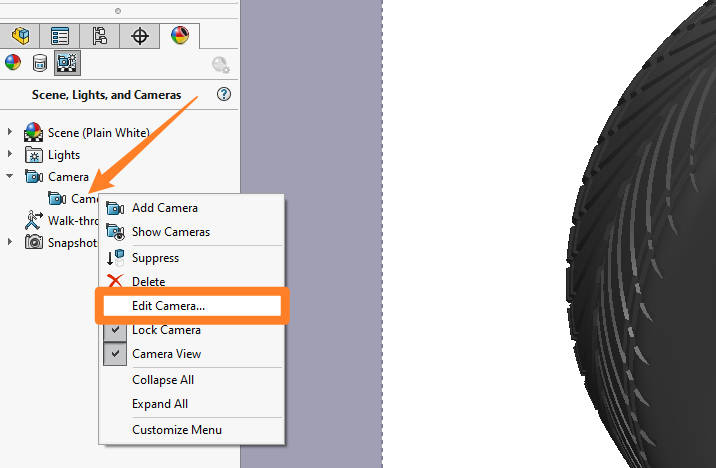Image resolution: width=716 pixels, height=468 pixels.
Task: Expand the Scene (Plain White) node
Action: pos(10,132)
